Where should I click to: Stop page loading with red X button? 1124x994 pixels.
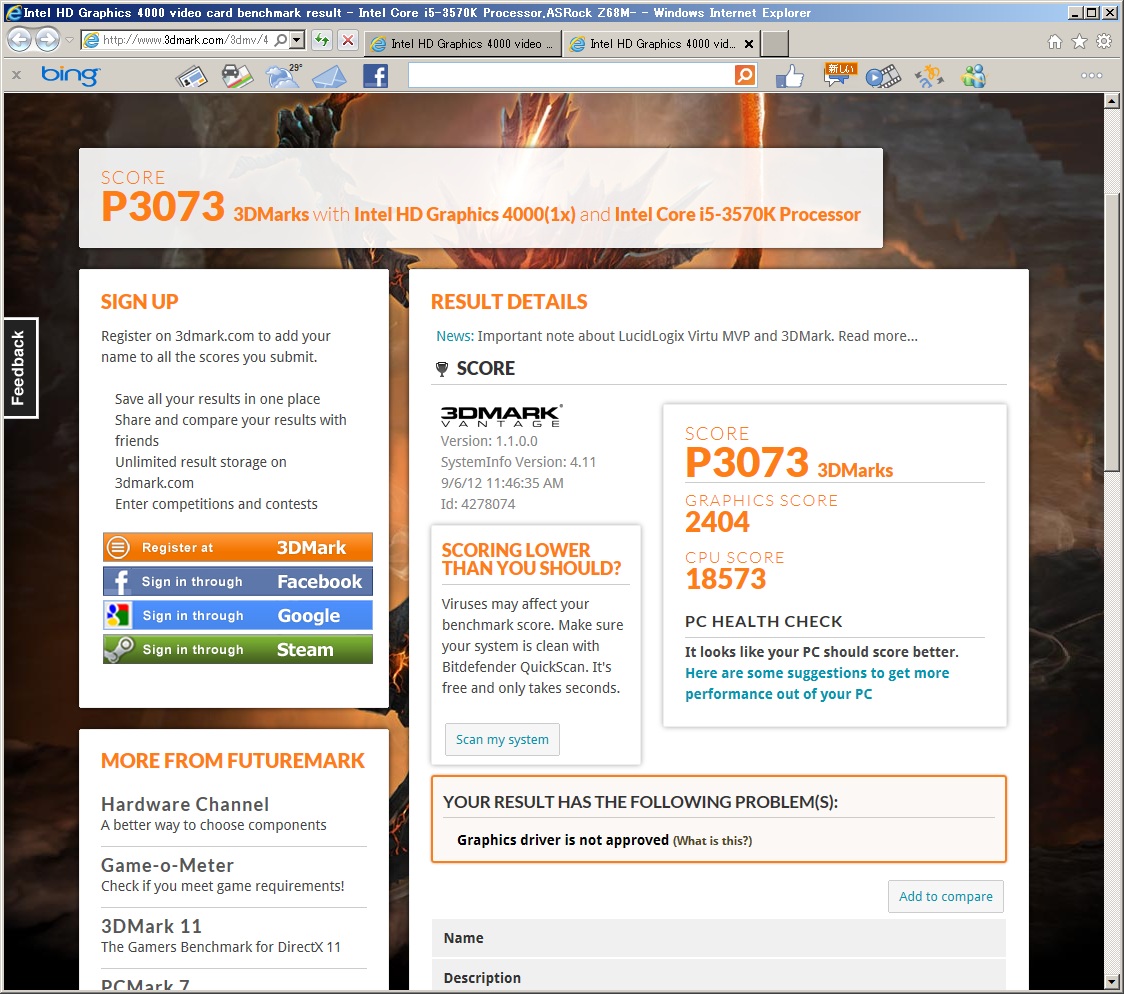click(x=348, y=40)
